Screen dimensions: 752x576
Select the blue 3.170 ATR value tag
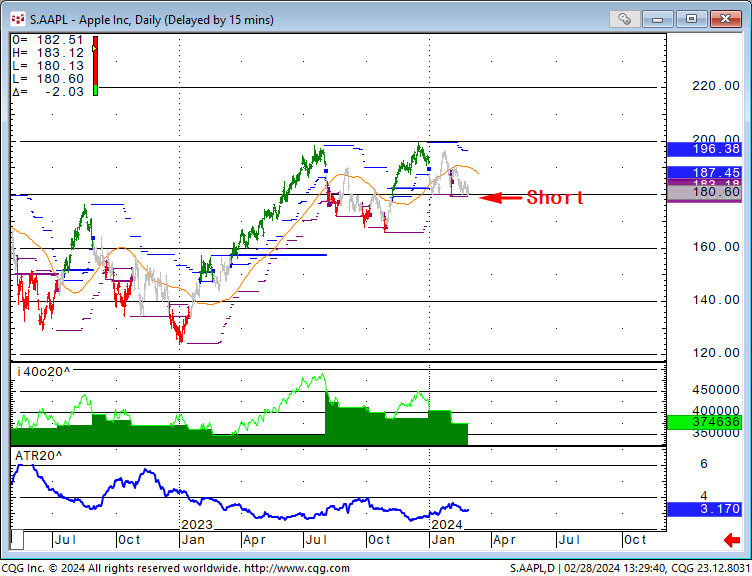(x=704, y=509)
